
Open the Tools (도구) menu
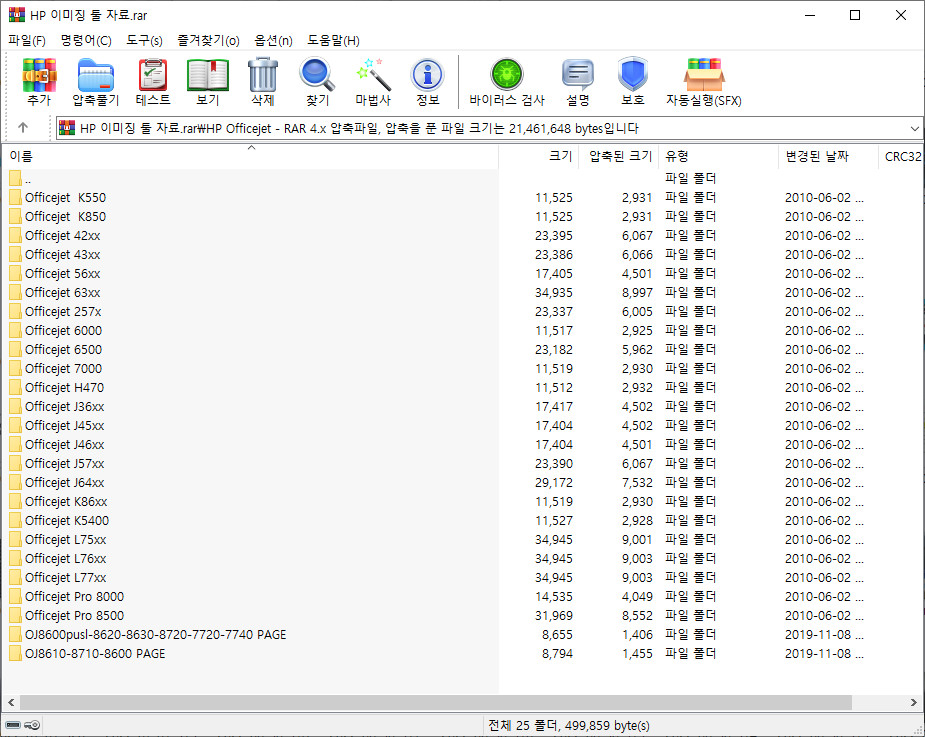[145, 40]
